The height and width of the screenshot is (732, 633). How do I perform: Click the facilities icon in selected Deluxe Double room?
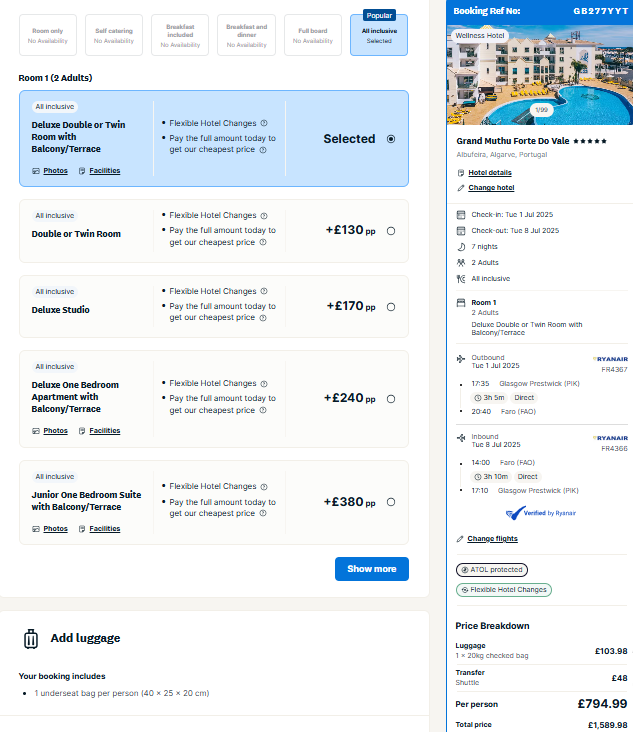pyautogui.click(x=82, y=171)
